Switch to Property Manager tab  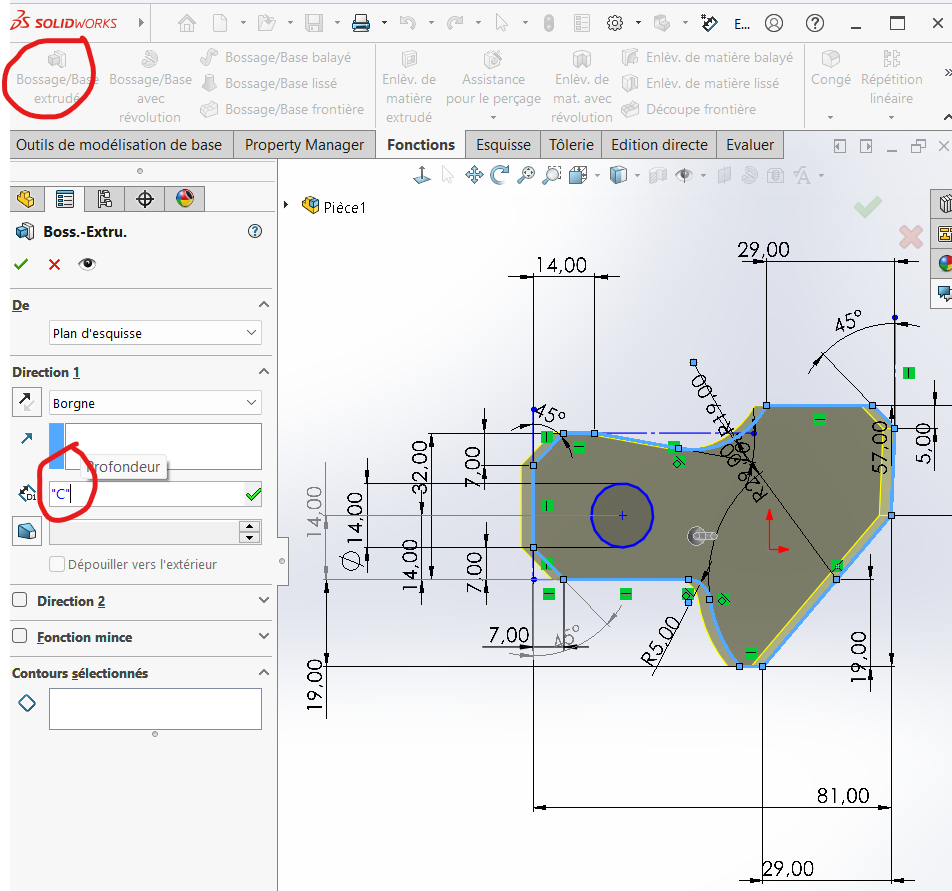304,145
